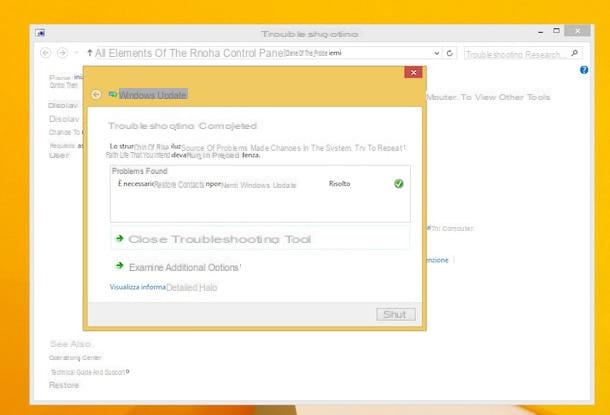Open the recent locations dropdown next to forward arrow
Image resolution: width=610 pixels, height=415 pixels.
pos(77,53)
